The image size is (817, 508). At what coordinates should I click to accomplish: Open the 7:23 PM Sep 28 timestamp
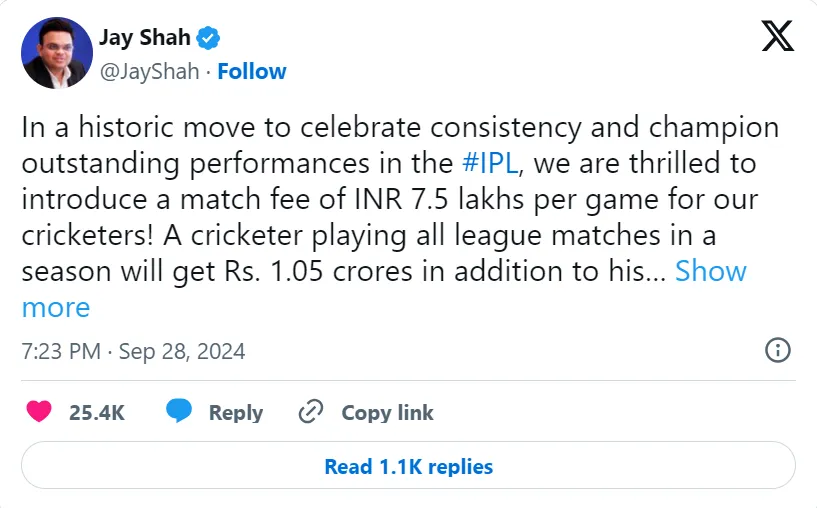[133, 352]
